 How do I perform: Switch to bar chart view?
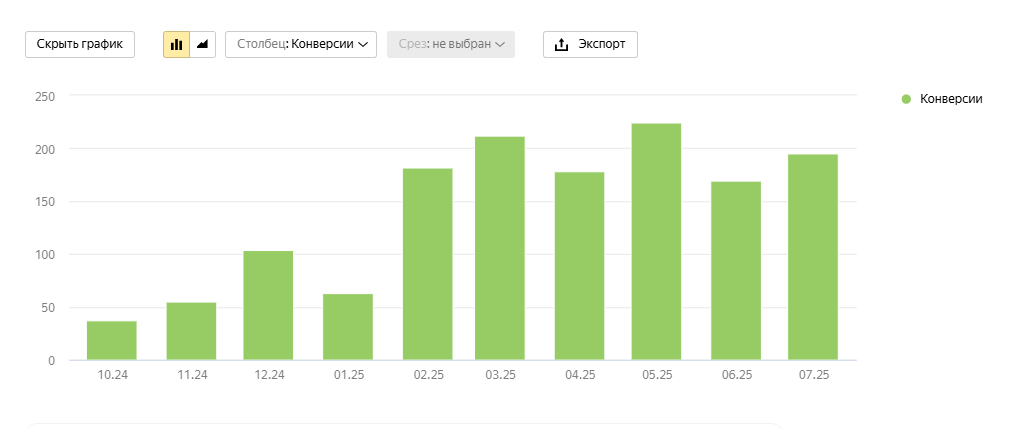pyautogui.click(x=177, y=44)
